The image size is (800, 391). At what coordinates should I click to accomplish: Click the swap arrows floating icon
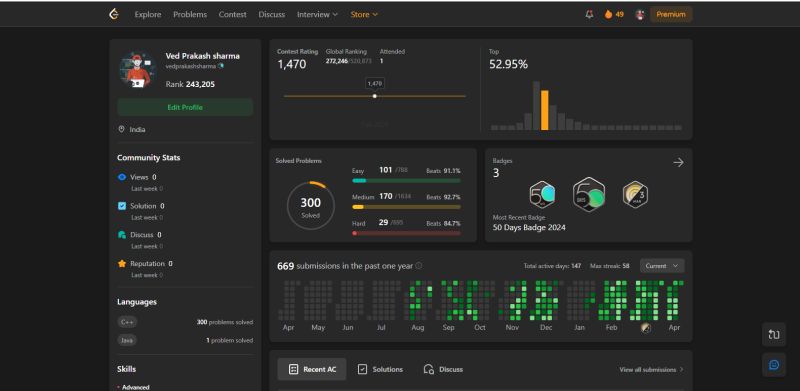tap(773, 334)
